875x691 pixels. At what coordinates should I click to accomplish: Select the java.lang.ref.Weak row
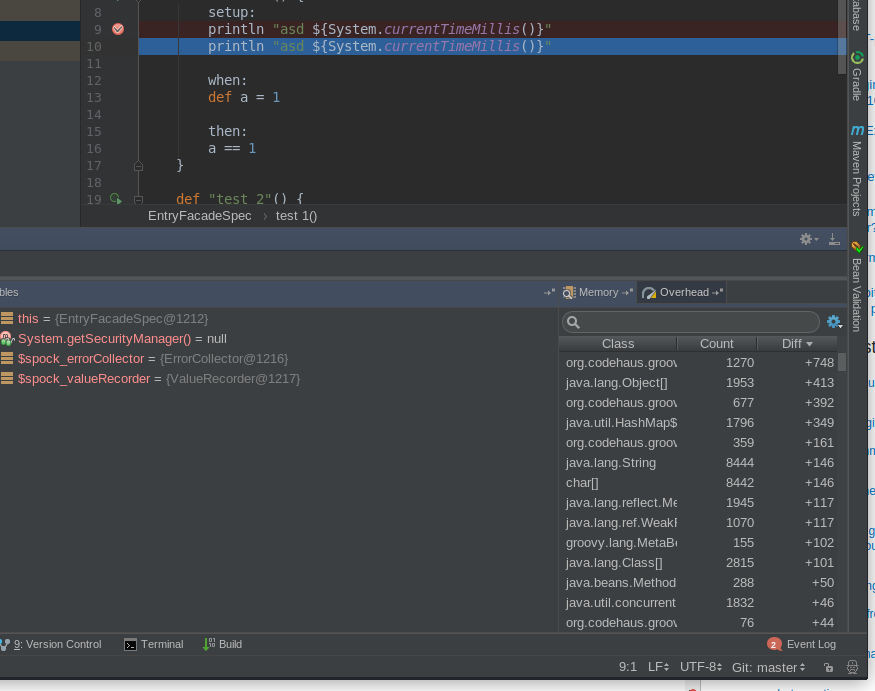(698, 523)
